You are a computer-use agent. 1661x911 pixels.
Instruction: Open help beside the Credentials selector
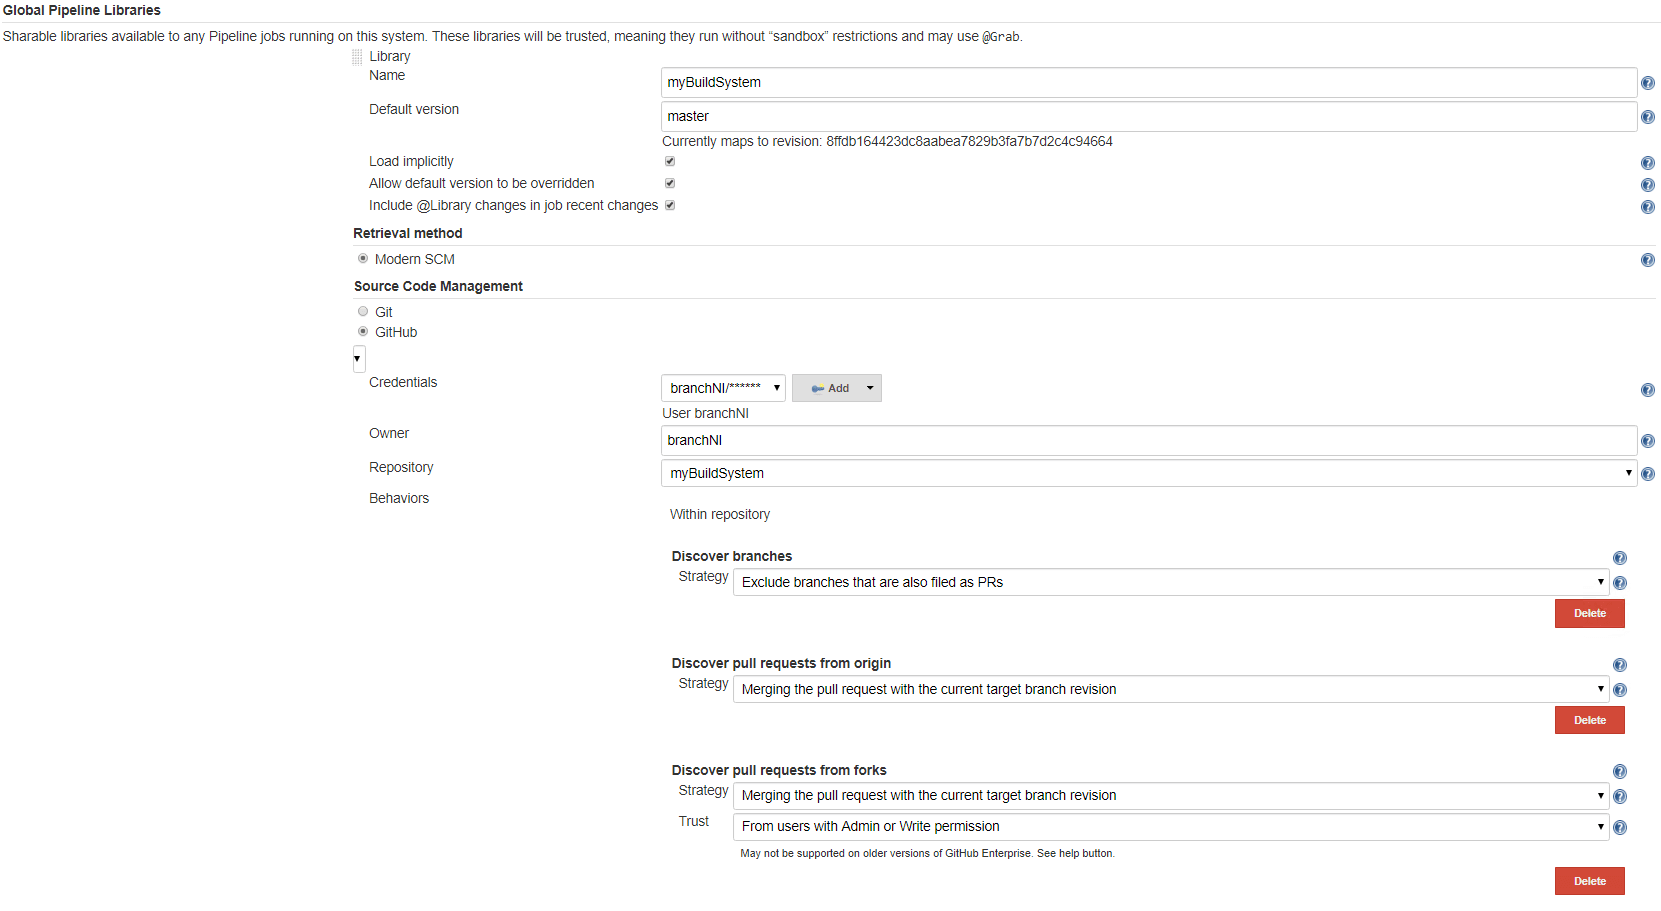(x=1647, y=390)
